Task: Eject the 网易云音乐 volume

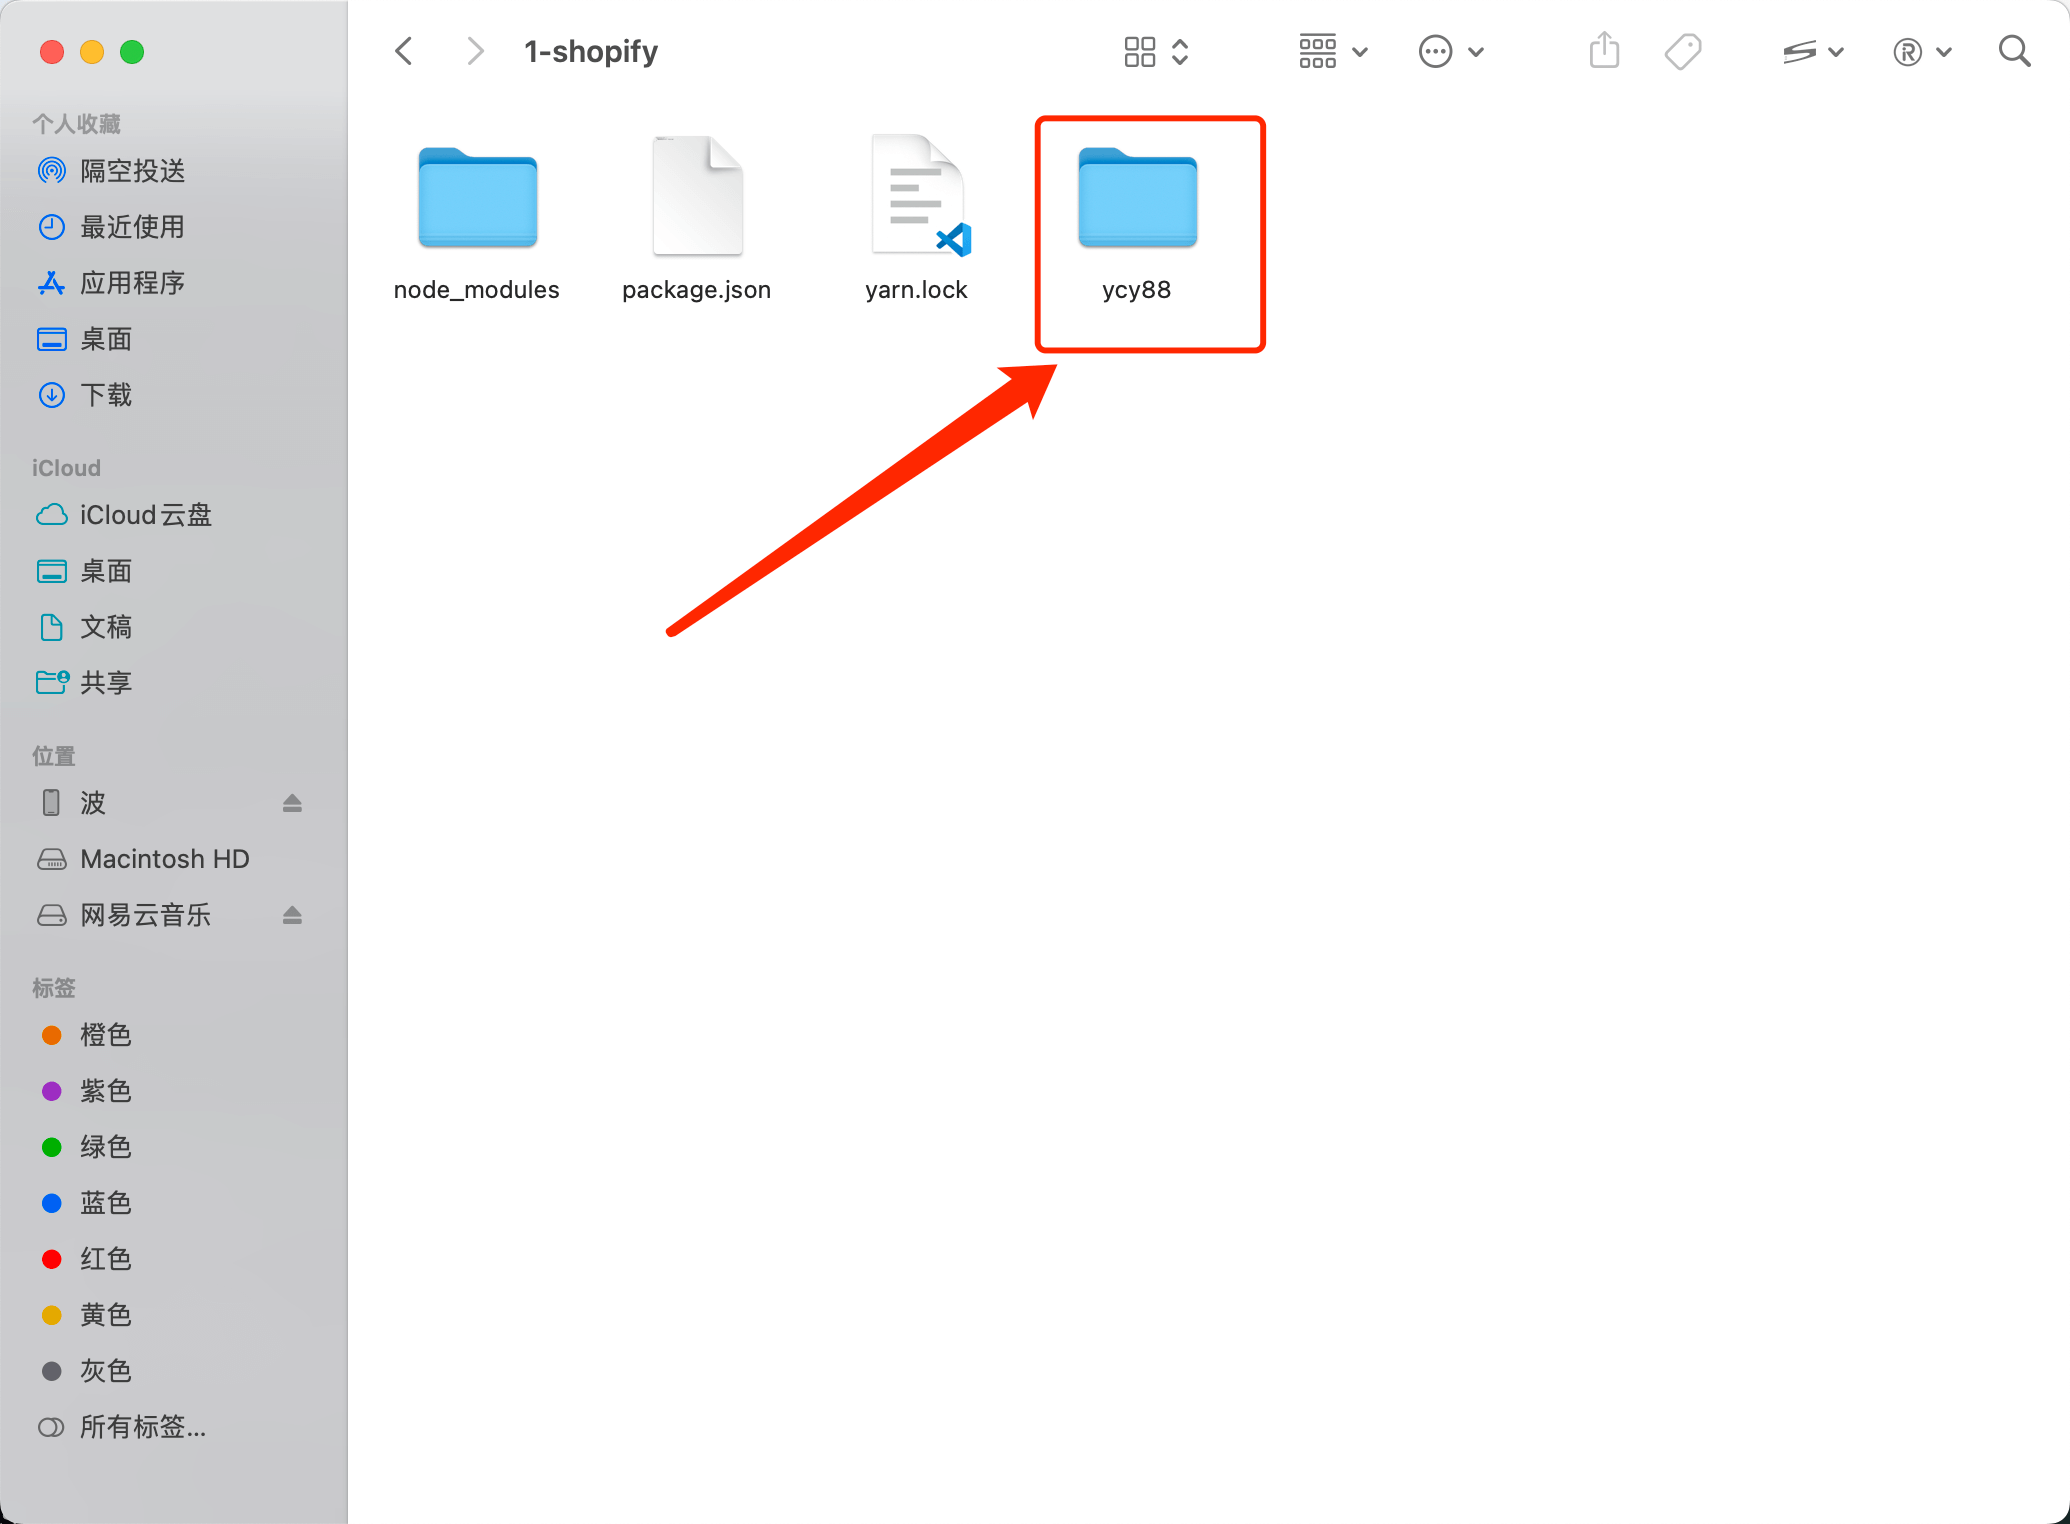Action: click(292, 915)
